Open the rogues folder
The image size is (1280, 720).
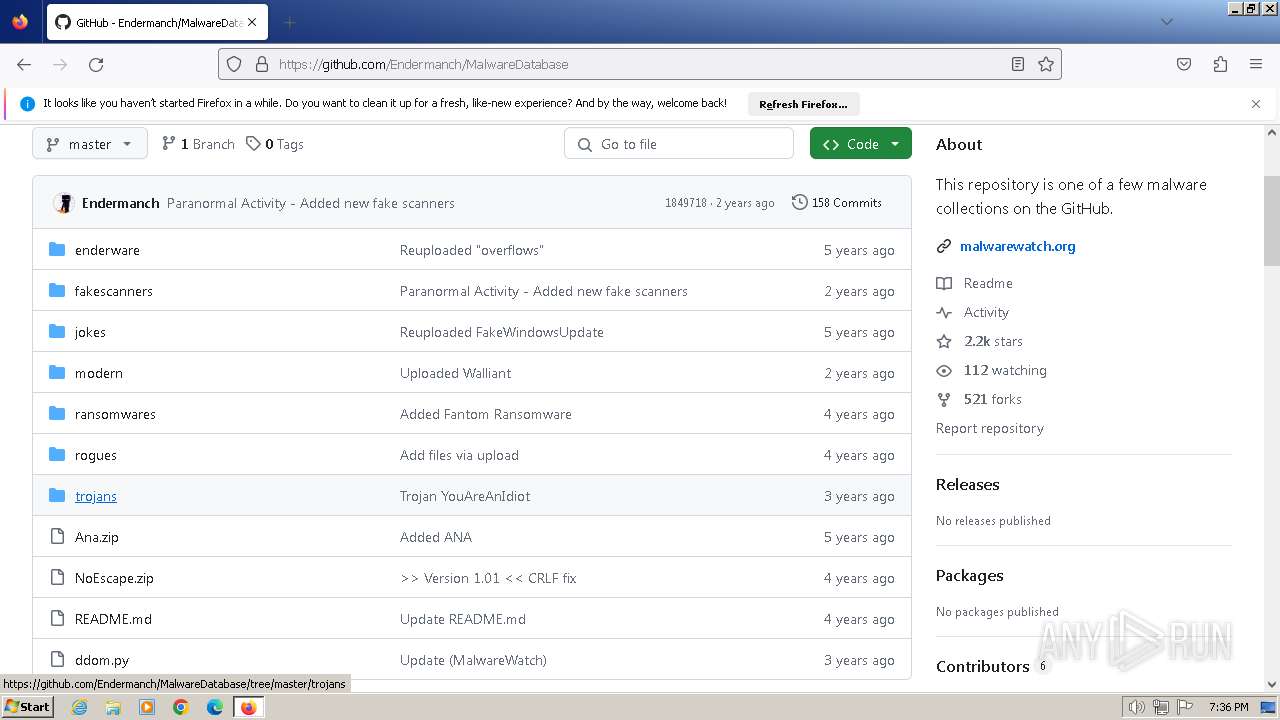pos(96,455)
